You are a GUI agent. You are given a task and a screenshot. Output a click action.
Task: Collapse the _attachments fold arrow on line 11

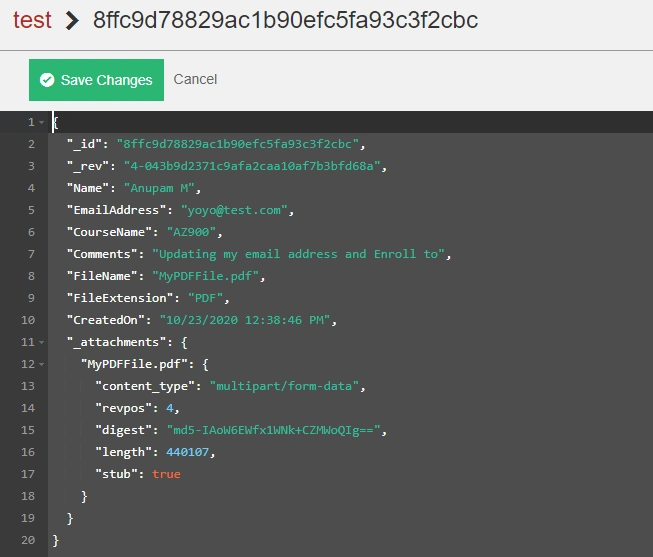pos(41,342)
